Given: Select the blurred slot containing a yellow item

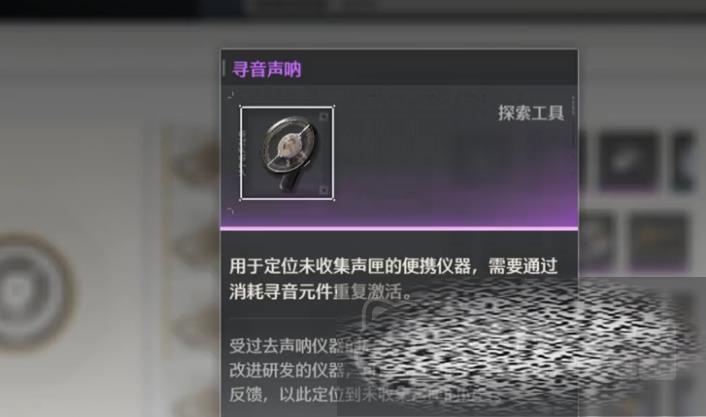Looking at the screenshot, I should pos(658,241).
